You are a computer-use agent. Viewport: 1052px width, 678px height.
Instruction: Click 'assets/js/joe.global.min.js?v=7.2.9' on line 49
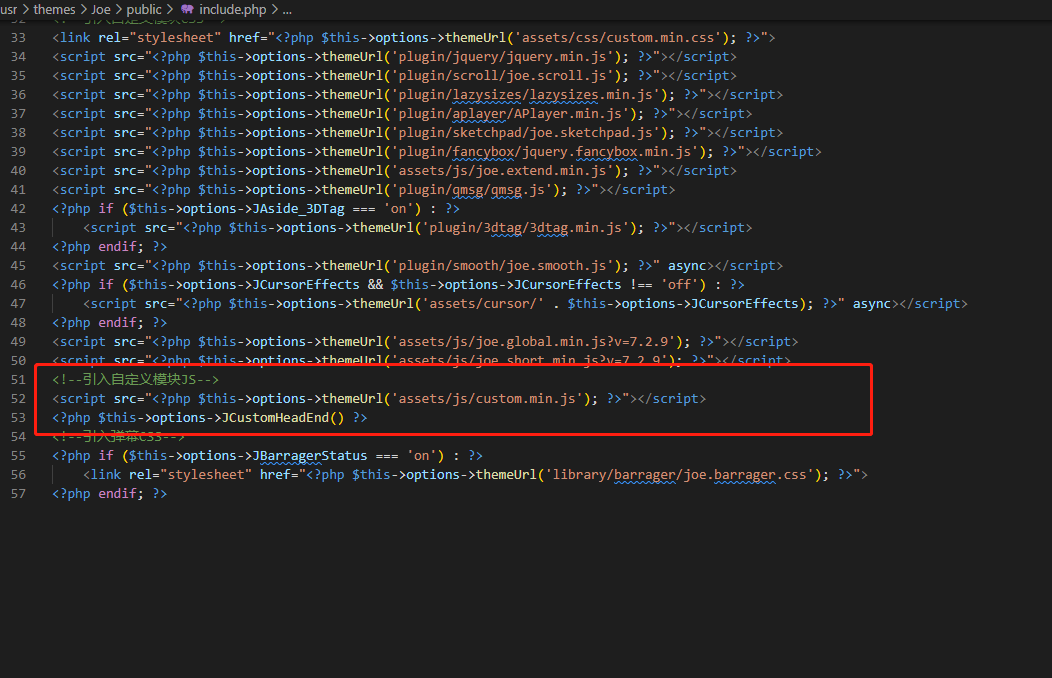(533, 341)
